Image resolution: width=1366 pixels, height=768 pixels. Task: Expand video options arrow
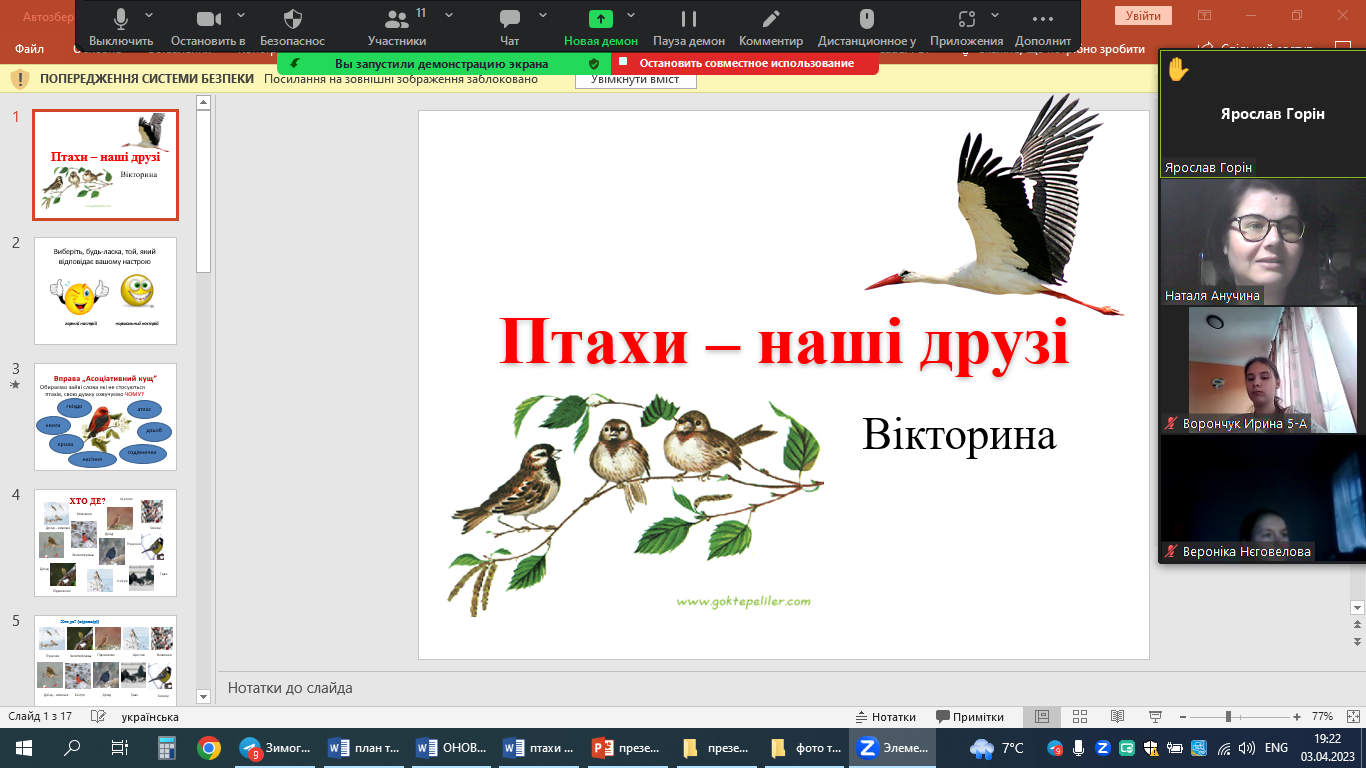tap(242, 15)
